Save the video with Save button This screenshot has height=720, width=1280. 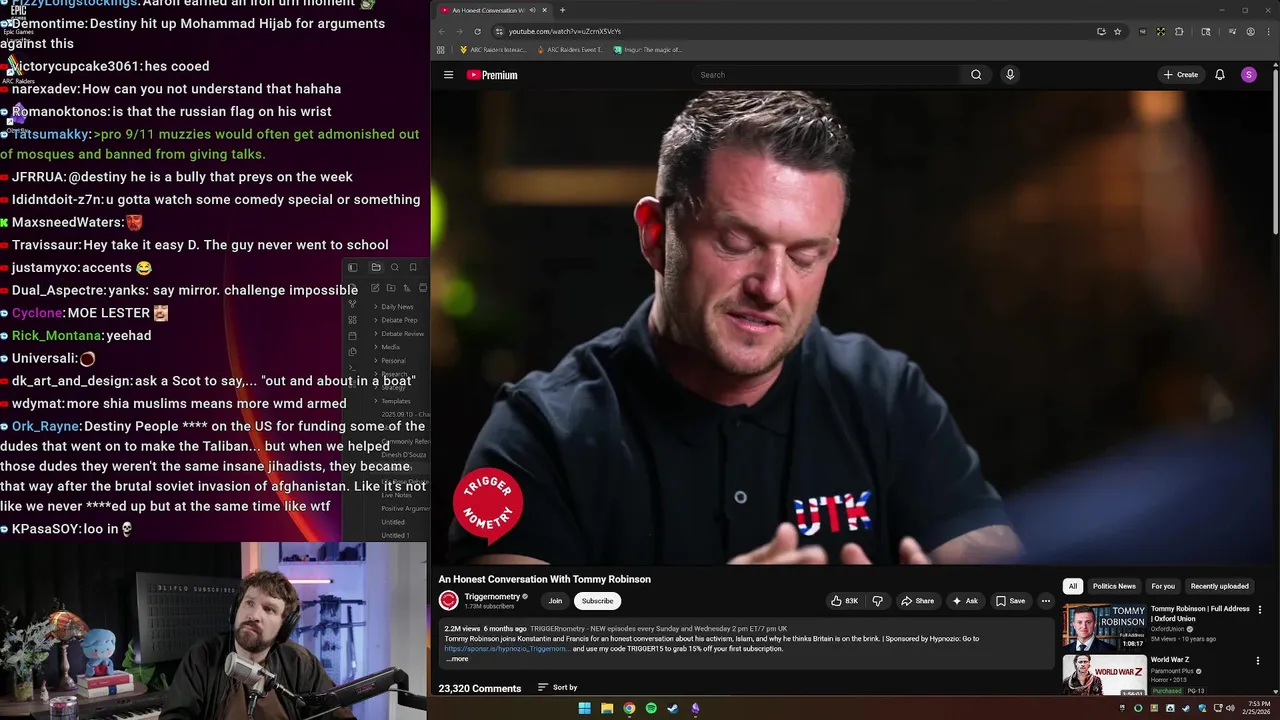tap(1010, 601)
